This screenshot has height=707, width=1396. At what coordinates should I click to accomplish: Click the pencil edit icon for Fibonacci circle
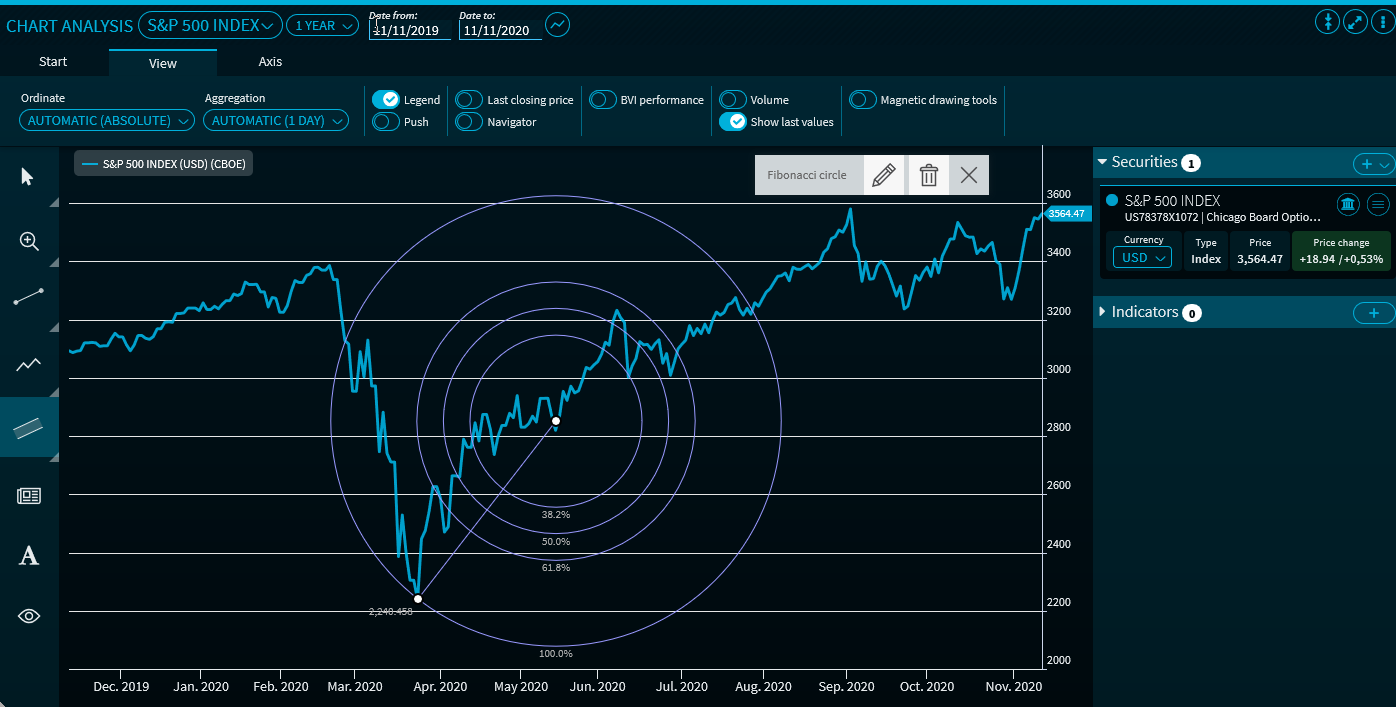883,175
